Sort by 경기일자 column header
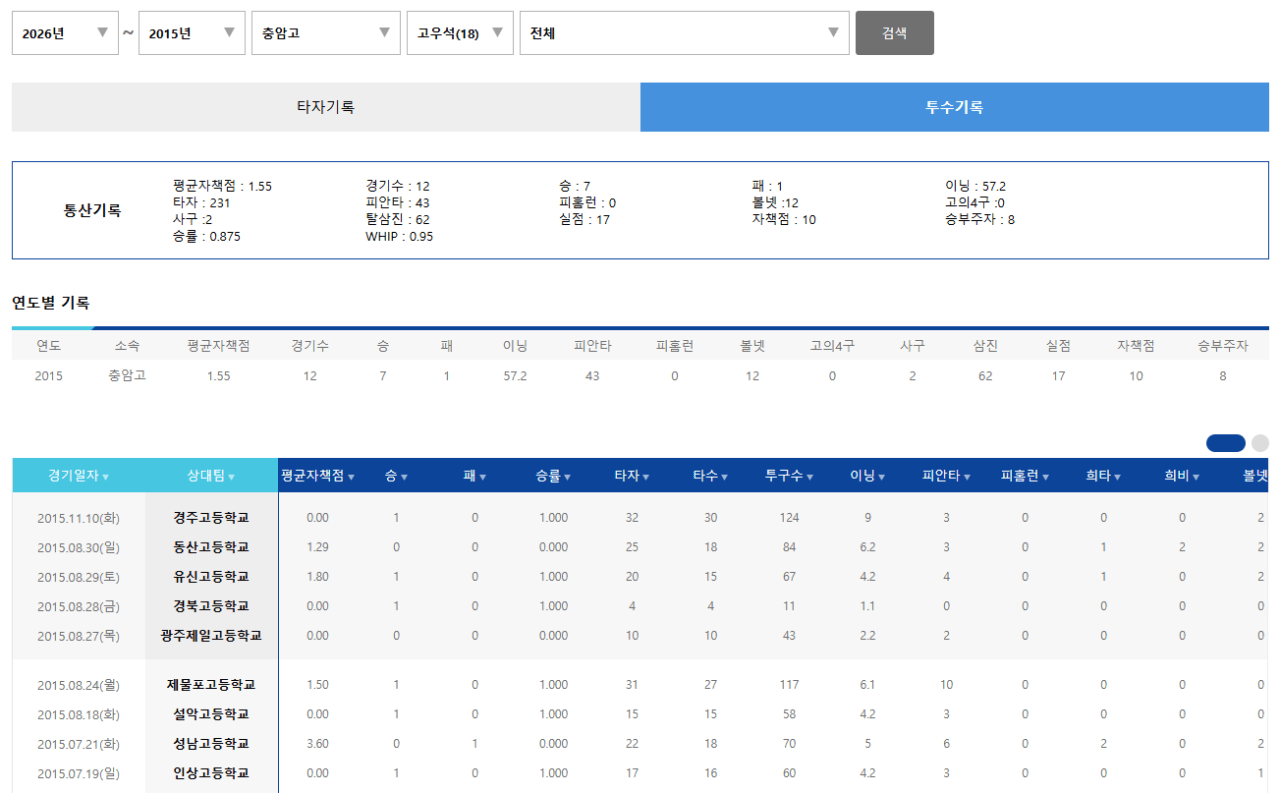Screen dimensions: 1280x793 tap(79, 476)
